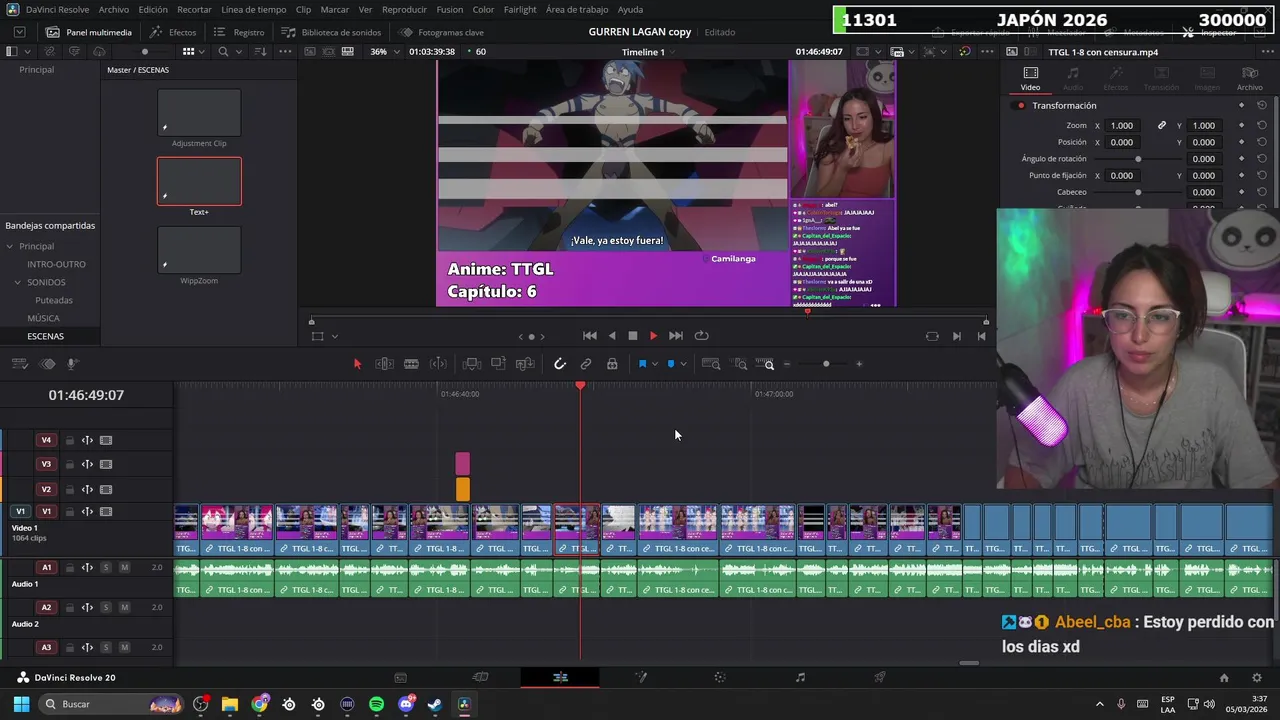The width and height of the screenshot is (1280, 720).
Task: Toggle Loop playback button
Action: pyautogui.click(x=701, y=336)
